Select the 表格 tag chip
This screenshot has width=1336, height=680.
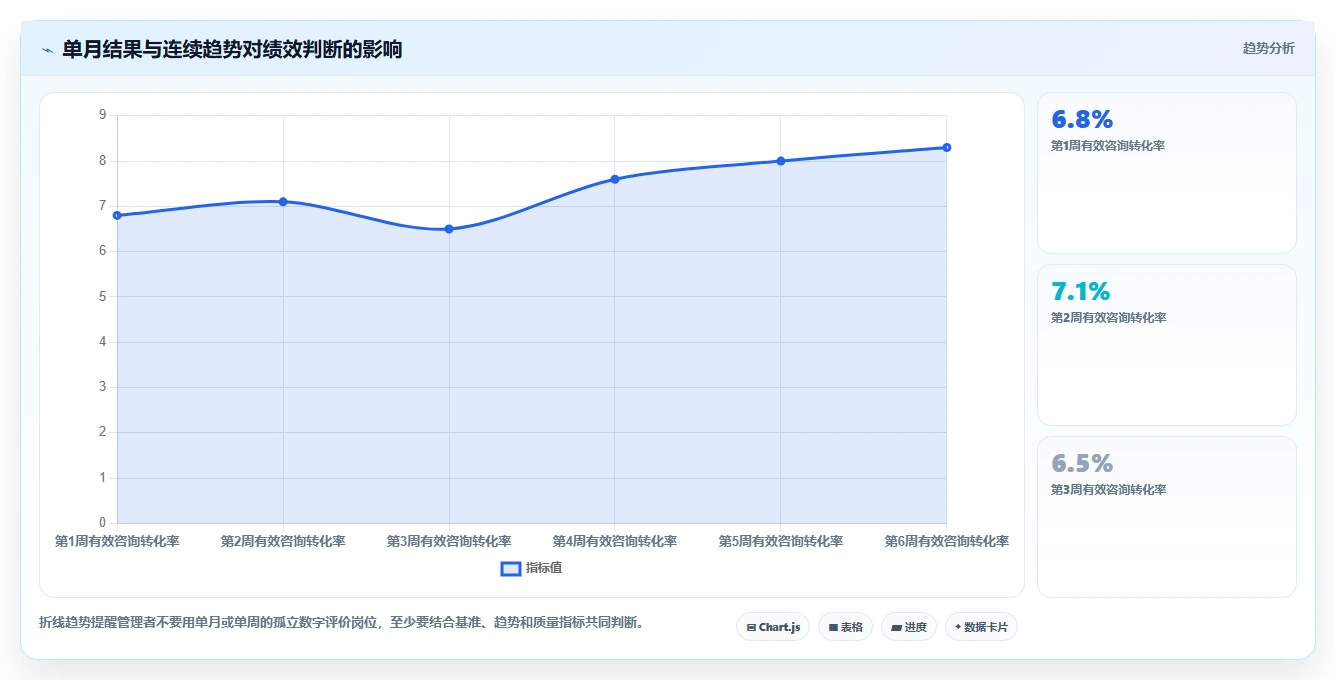click(x=845, y=627)
